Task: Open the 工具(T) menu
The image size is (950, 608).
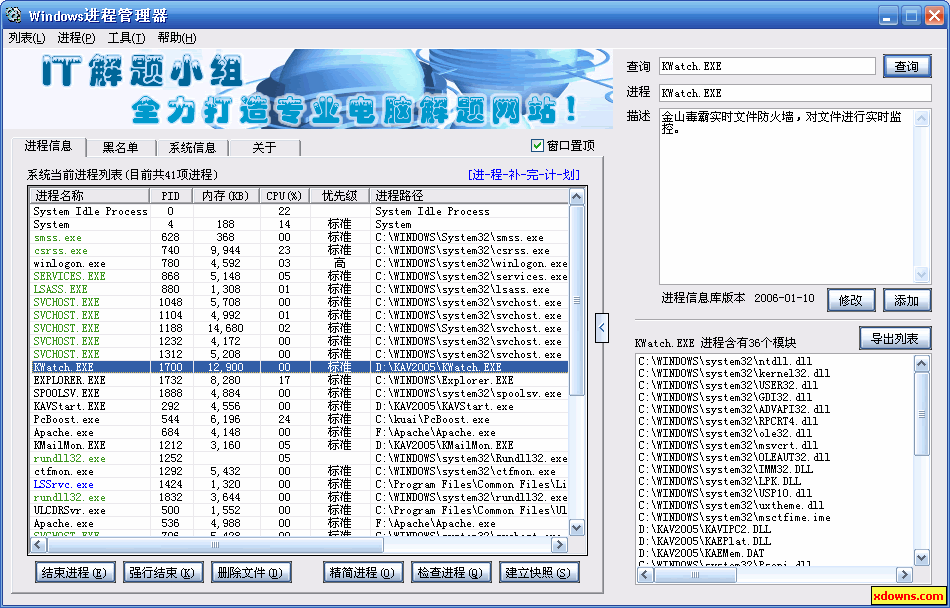Action: 126,38
